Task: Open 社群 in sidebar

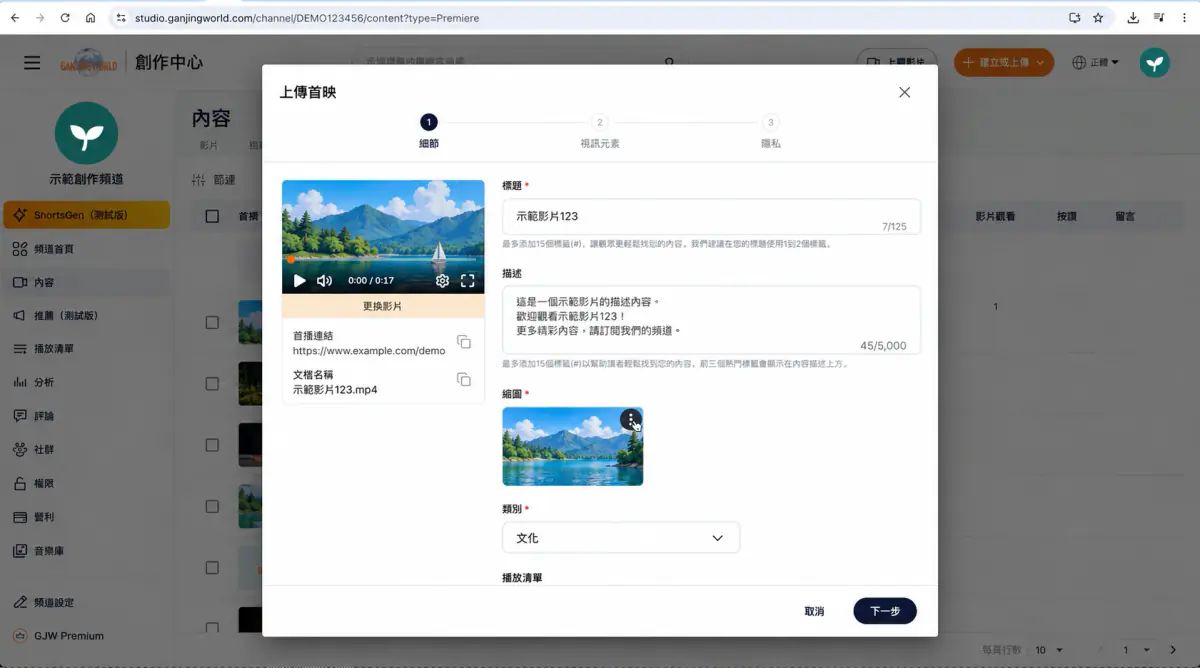Action: pos(86,450)
